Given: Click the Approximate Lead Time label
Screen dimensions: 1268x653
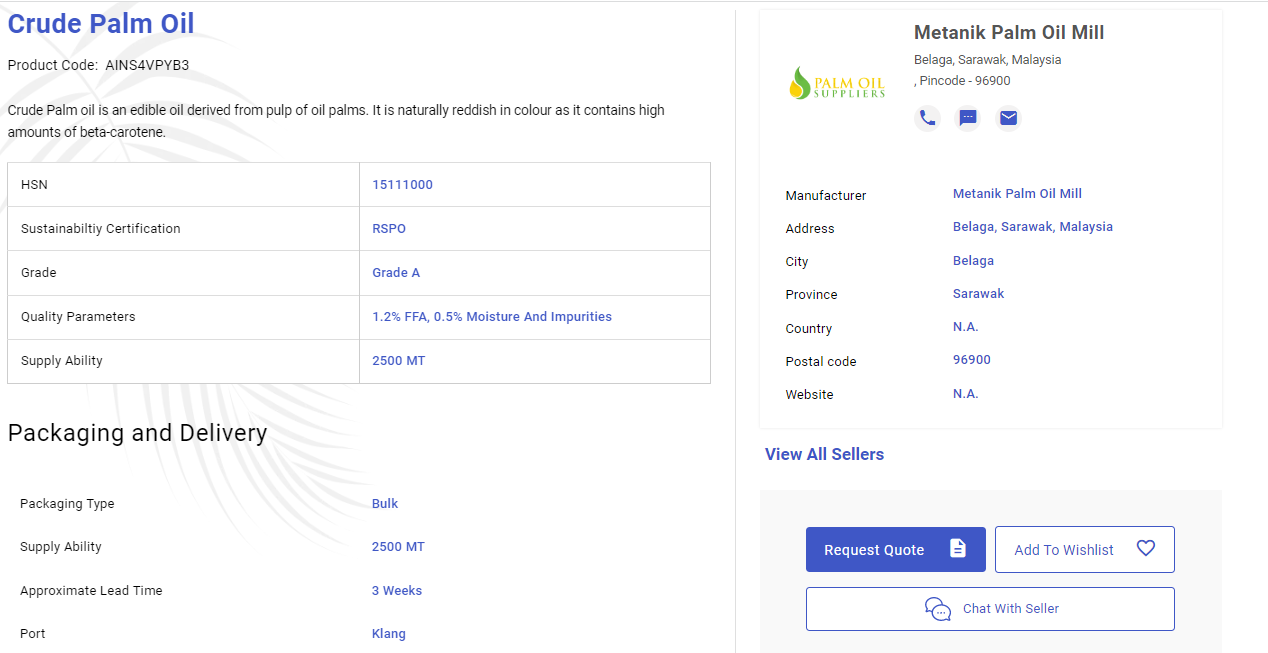Looking at the screenshot, I should 91,591.
